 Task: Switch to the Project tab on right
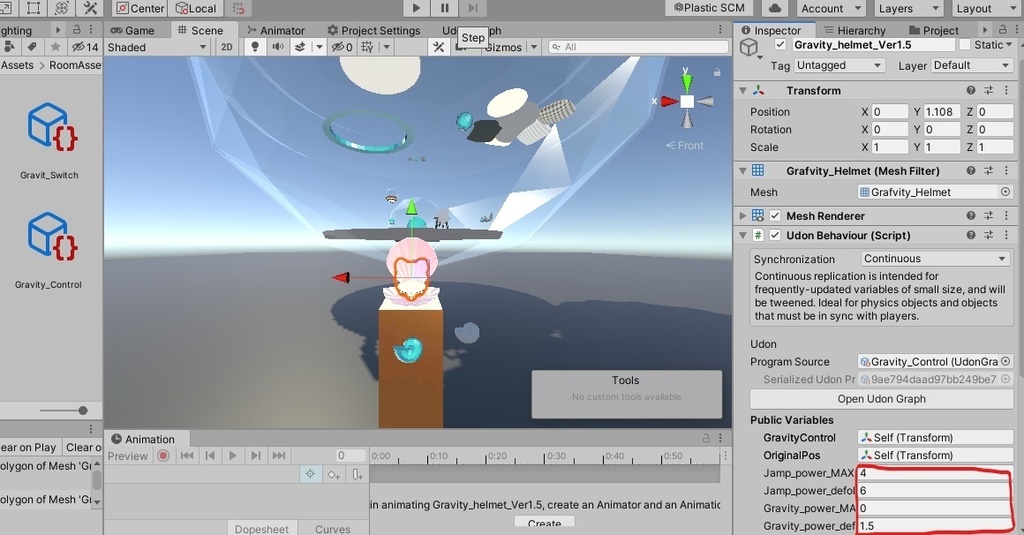934,30
